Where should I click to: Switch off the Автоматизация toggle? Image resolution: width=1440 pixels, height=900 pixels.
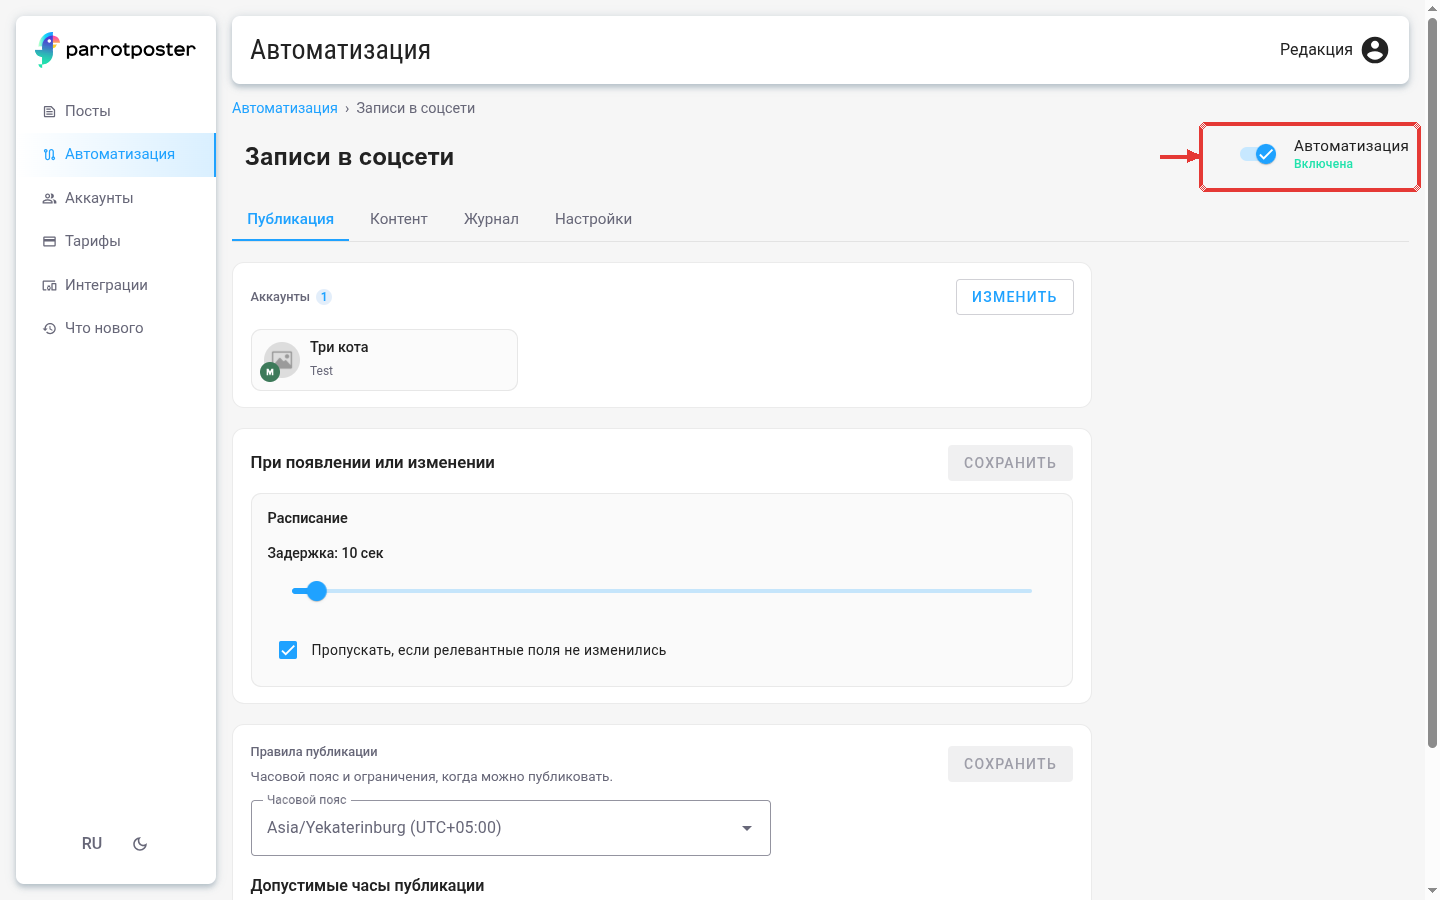1258,154
